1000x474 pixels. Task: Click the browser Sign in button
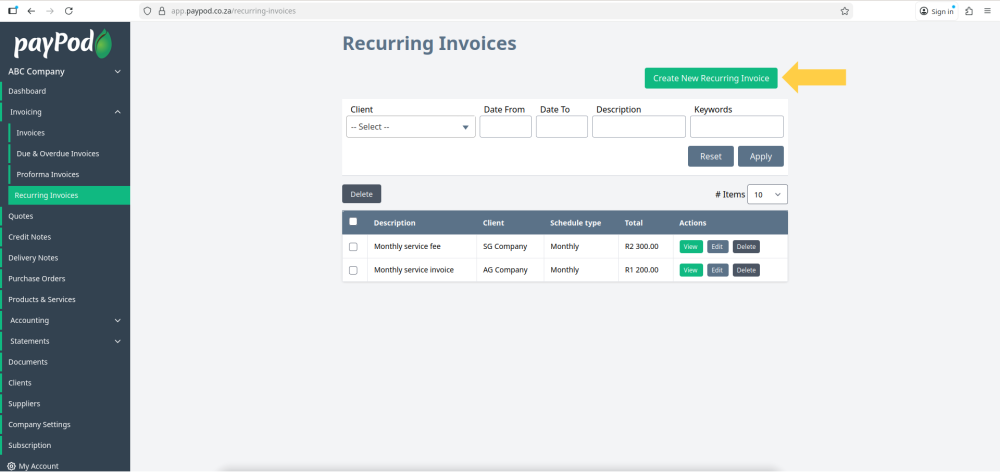pos(937,11)
